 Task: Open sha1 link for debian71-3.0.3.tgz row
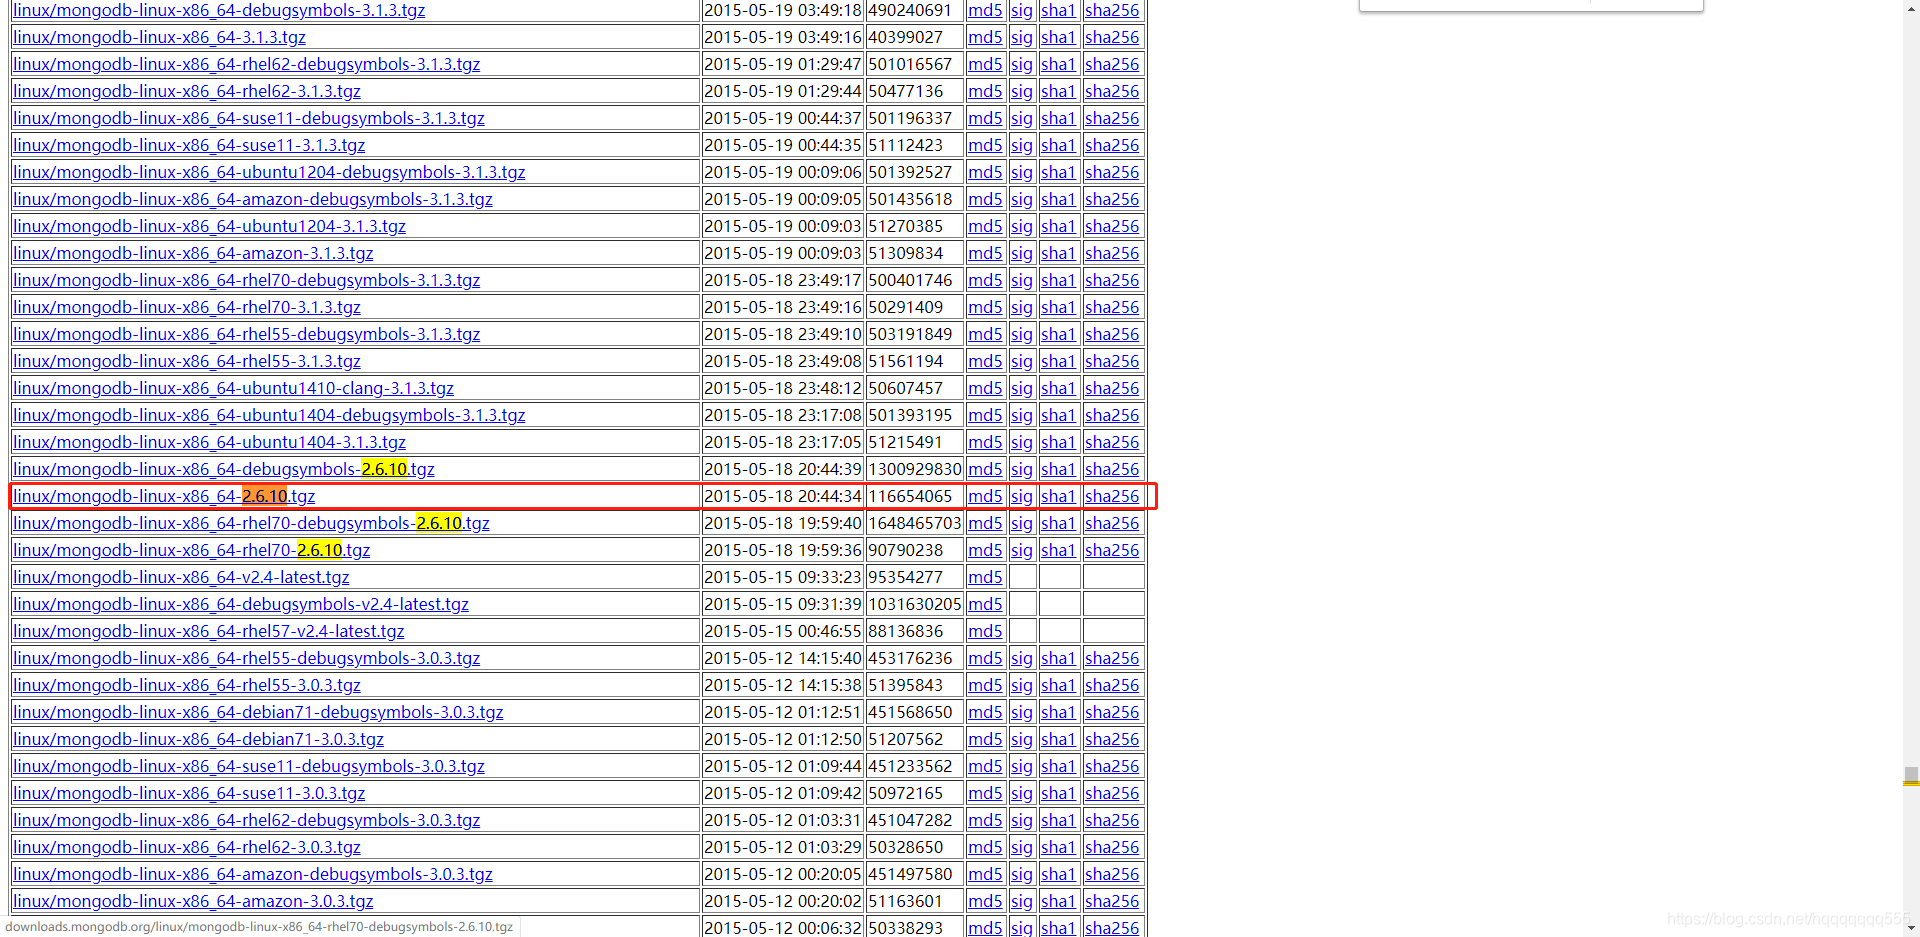(x=1058, y=739)
